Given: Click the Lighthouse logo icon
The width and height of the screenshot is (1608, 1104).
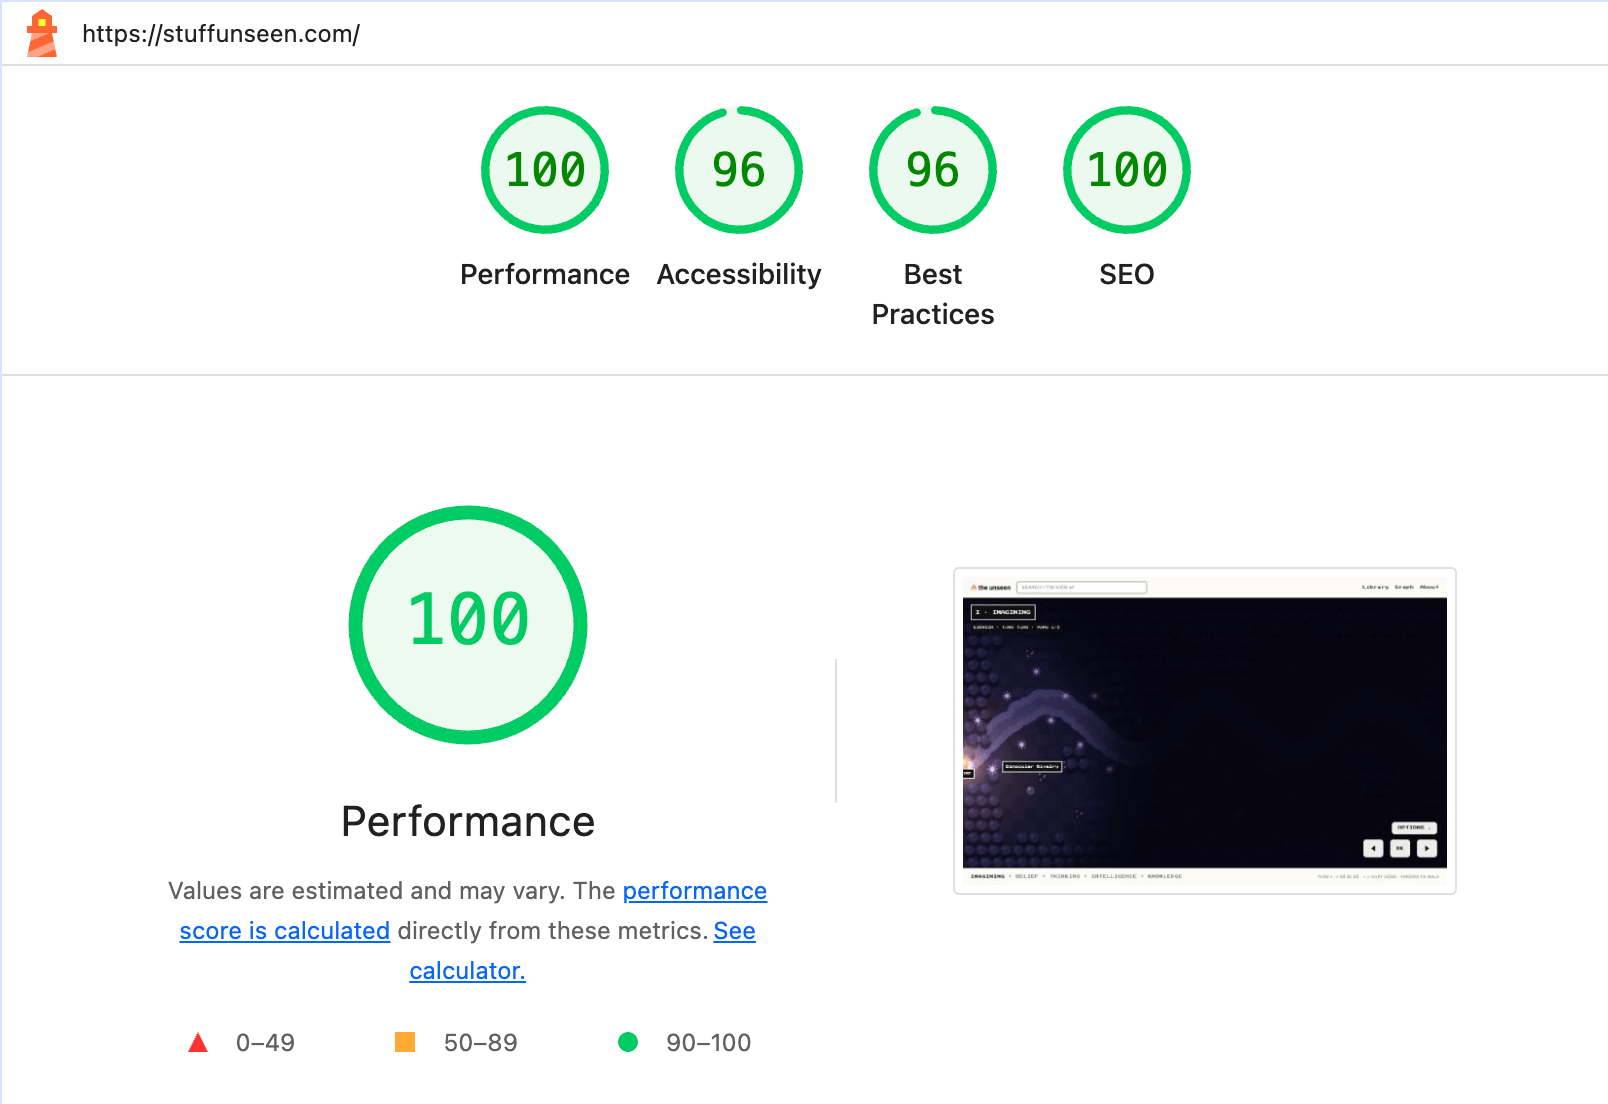Looking at the screenshot, I should click(42, 33).
